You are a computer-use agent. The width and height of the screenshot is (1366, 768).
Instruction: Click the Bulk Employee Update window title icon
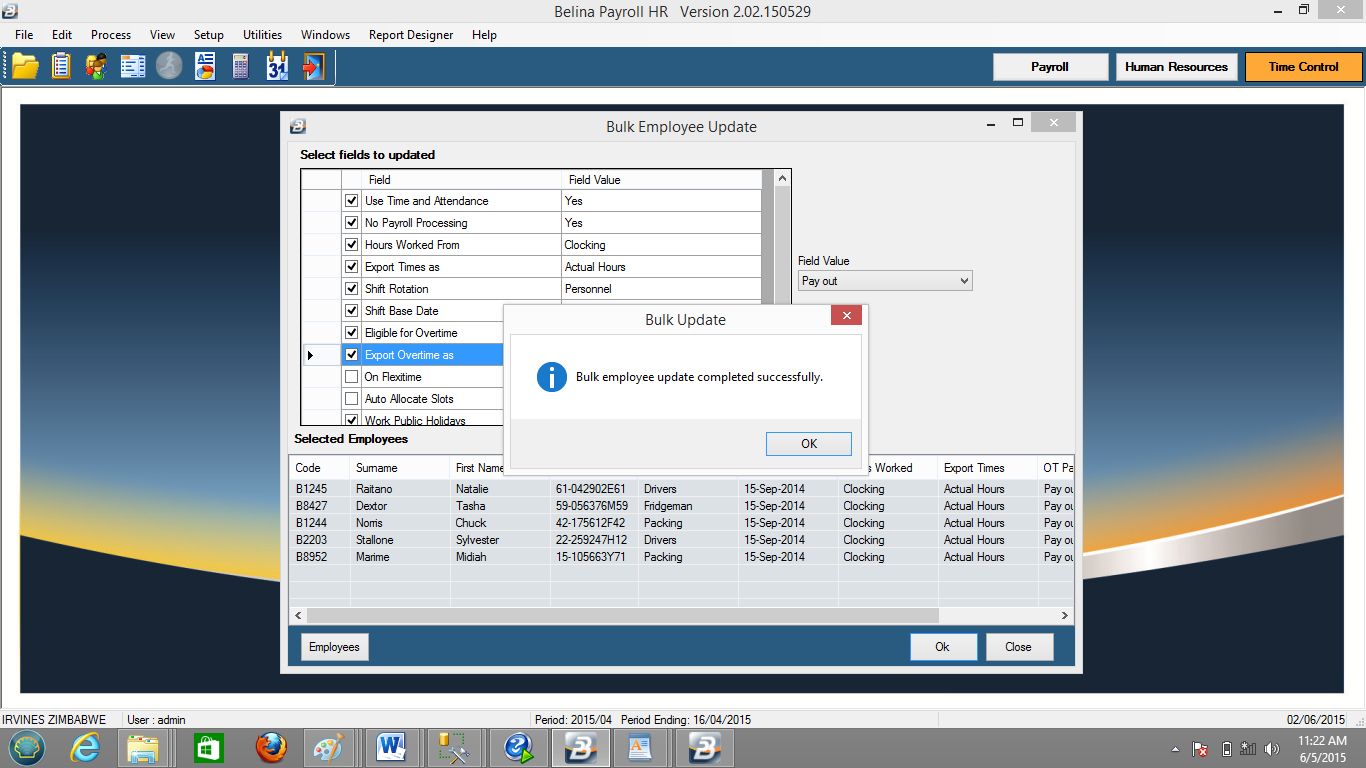click(x=297, y=126)
